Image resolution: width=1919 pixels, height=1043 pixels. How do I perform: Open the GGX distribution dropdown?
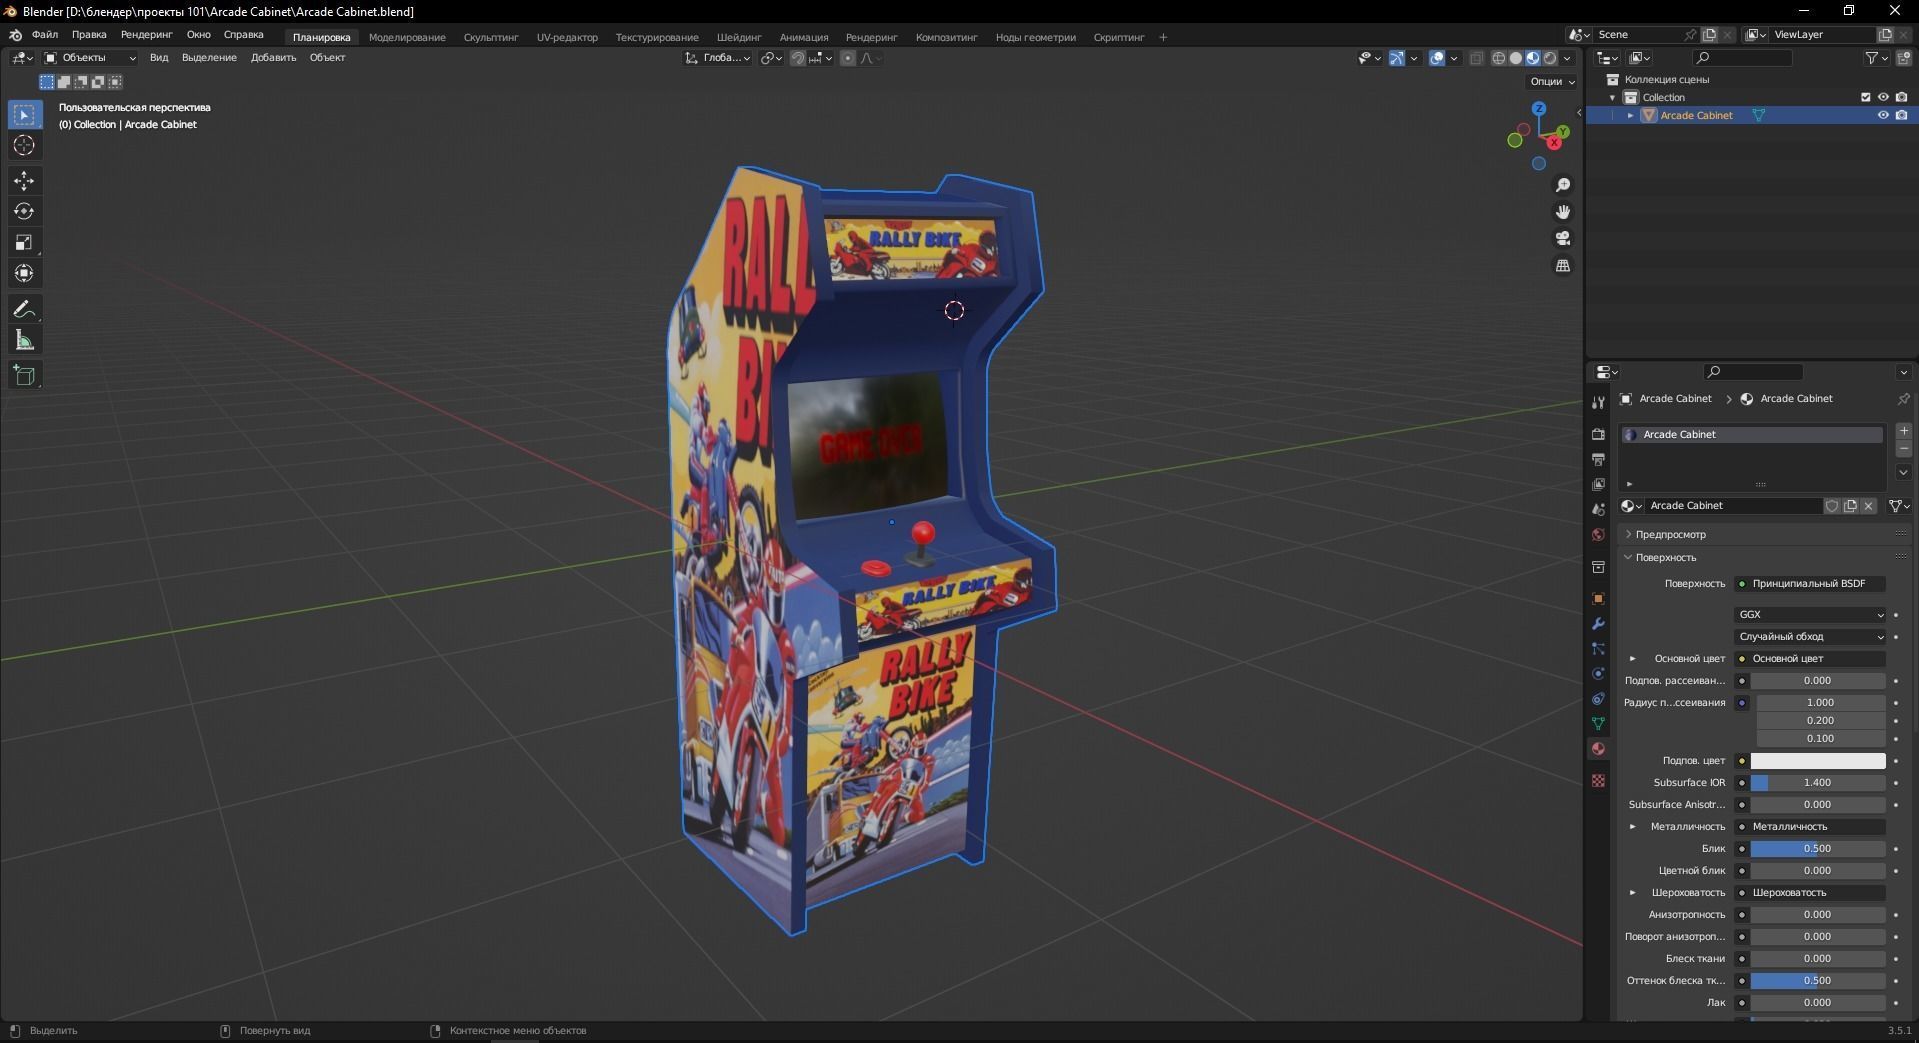1810,615
